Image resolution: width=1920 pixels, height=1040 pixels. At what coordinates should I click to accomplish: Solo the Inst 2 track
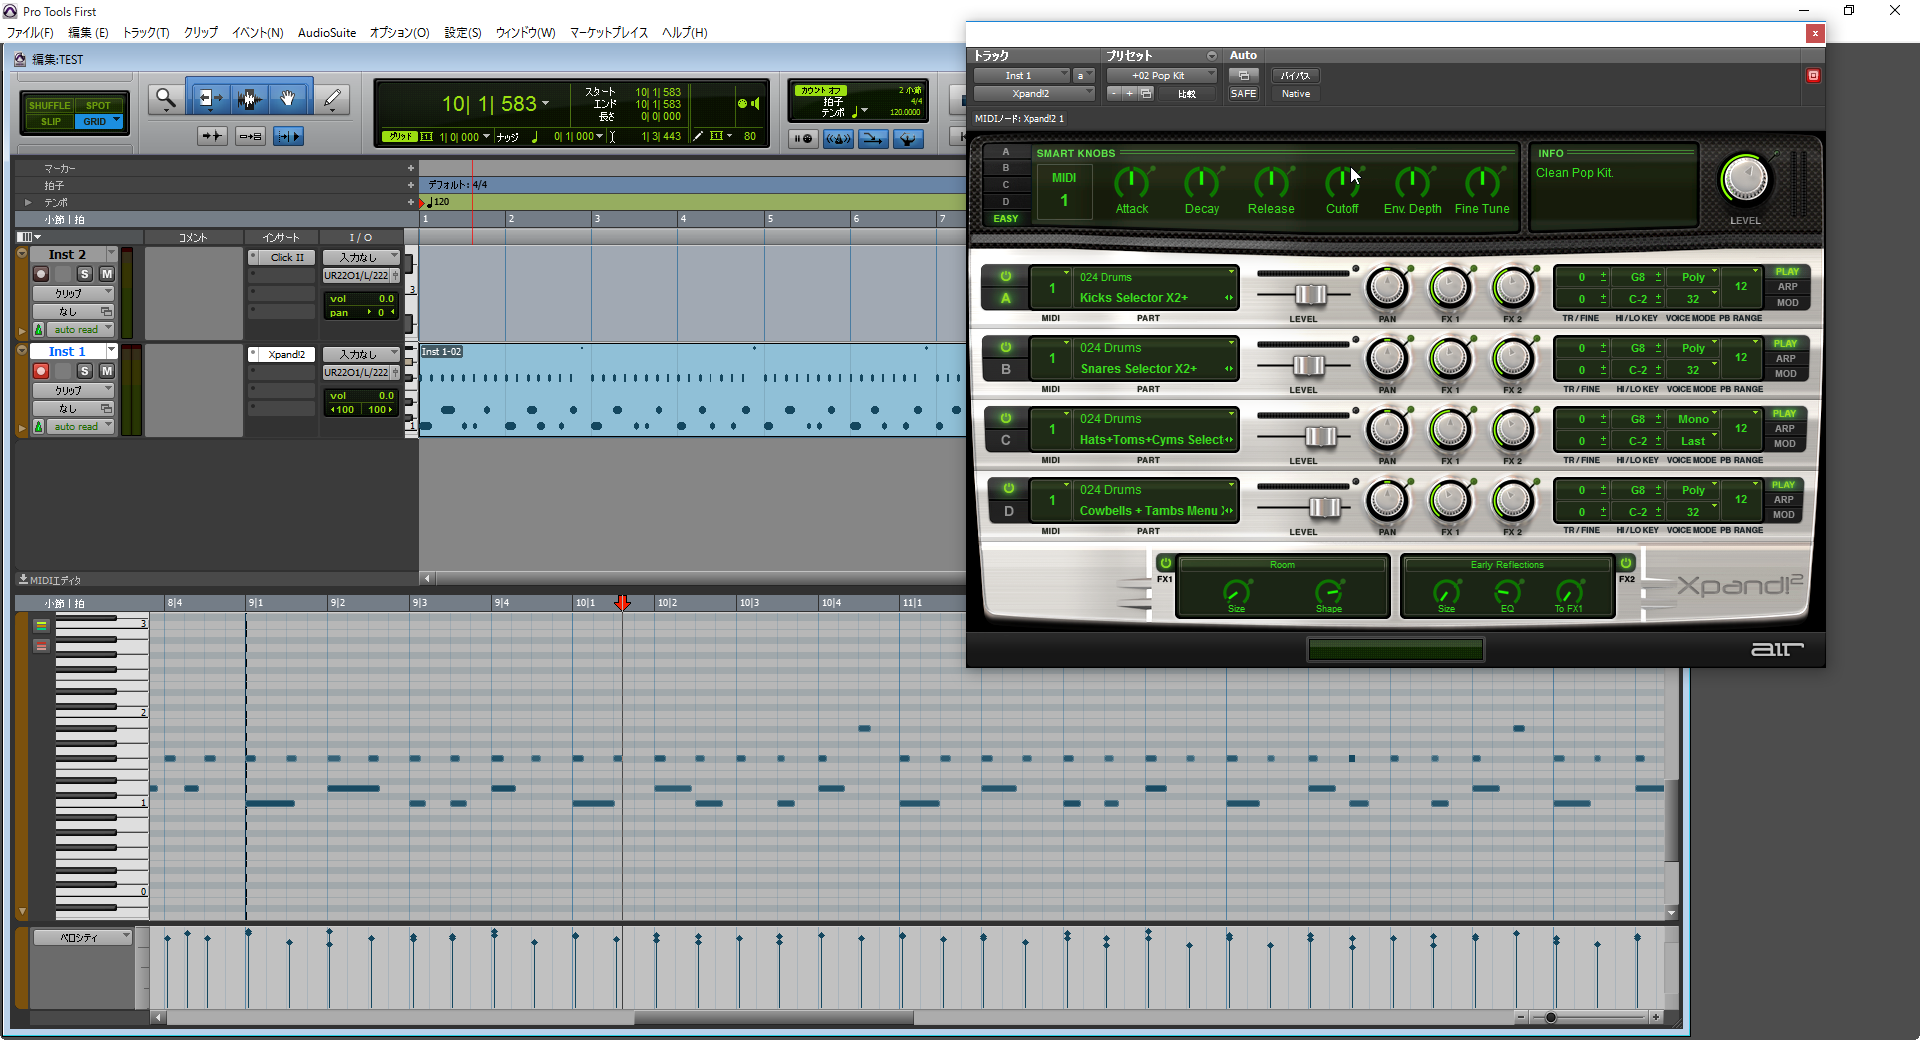85,274
